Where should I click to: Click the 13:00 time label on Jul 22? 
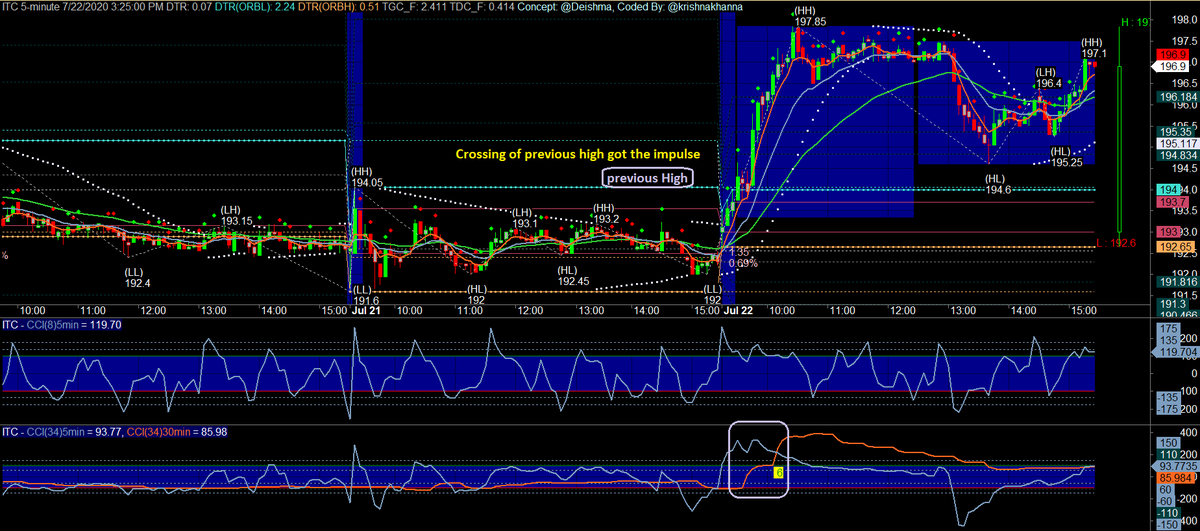[x=962, y=312]
